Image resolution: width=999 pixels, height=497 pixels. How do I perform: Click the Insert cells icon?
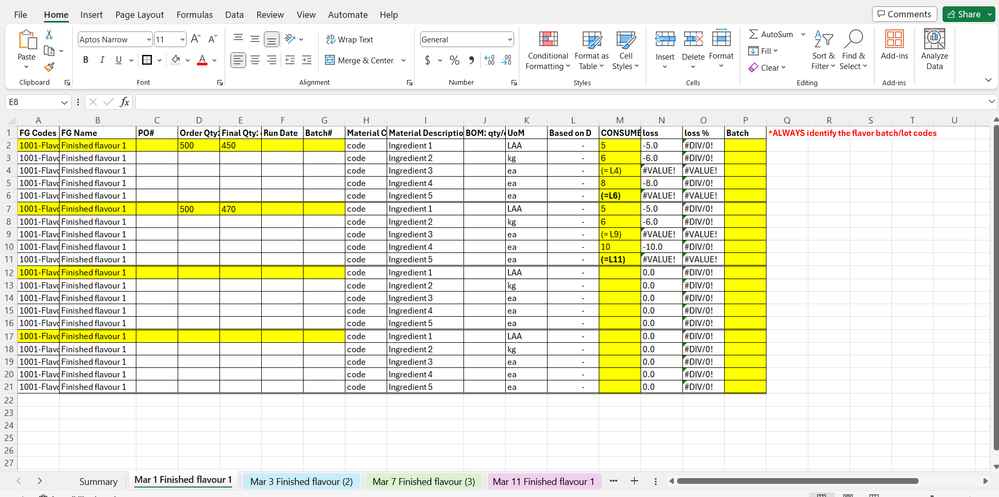pos(665,39)
